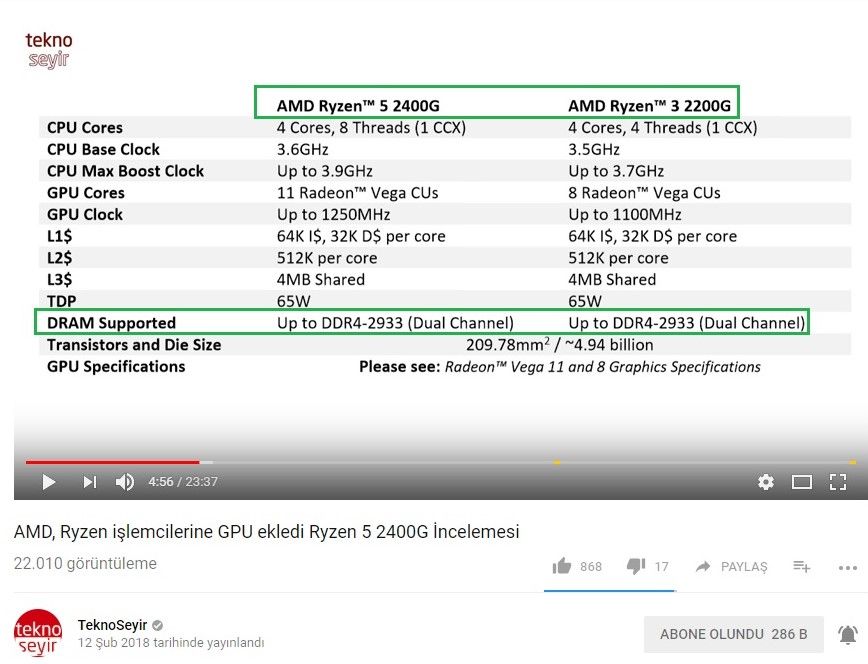This screenshot has width=868, height=664.
Task: Click the ABONE OLUNDU subscribed button
Action: (x=733, y=634)
